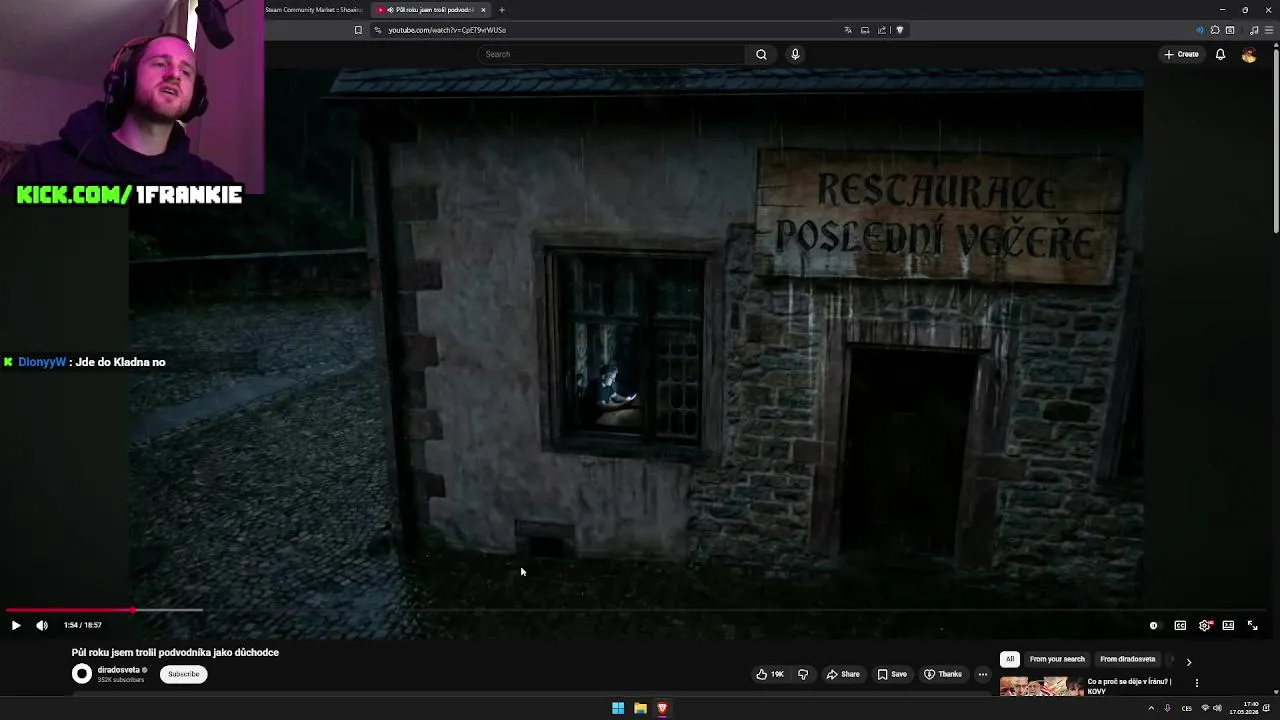Subscribe to diradosveta channel

tap(184, 674)
